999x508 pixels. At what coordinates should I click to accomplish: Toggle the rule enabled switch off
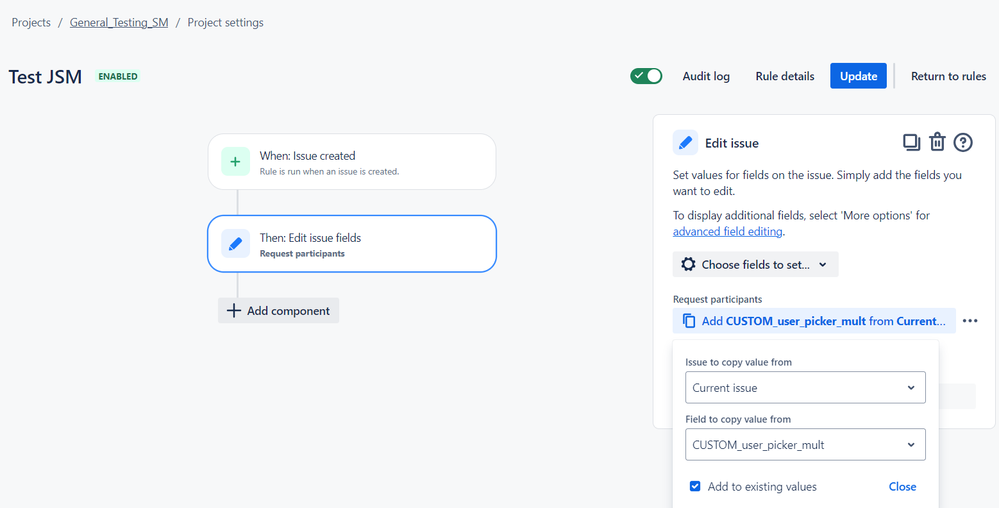646,76
